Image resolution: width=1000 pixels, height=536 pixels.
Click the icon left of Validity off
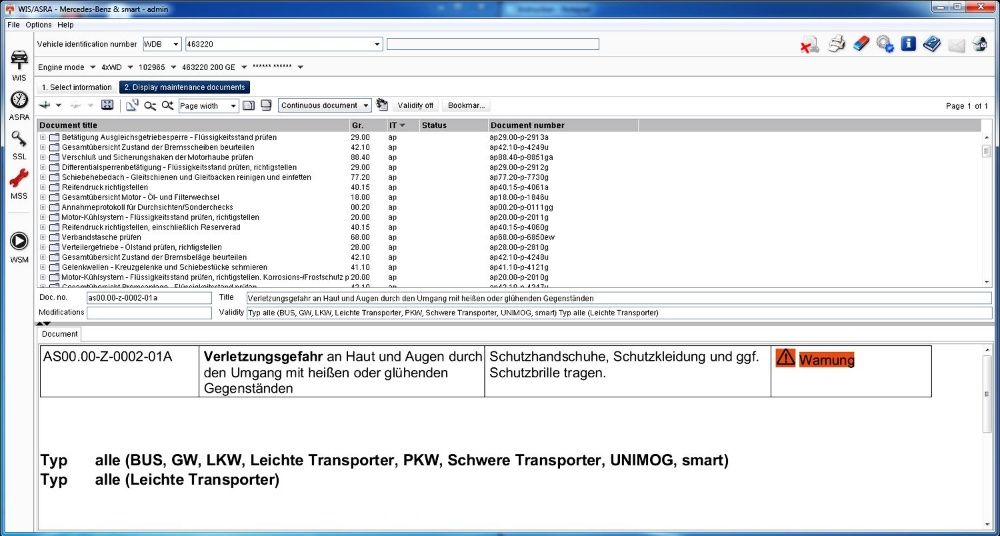[382, 105]
